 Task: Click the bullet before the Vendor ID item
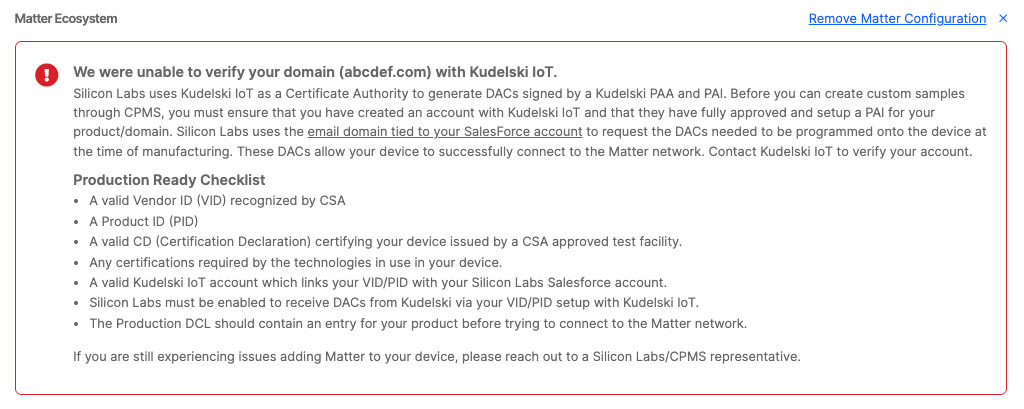[x=79, y=201]
